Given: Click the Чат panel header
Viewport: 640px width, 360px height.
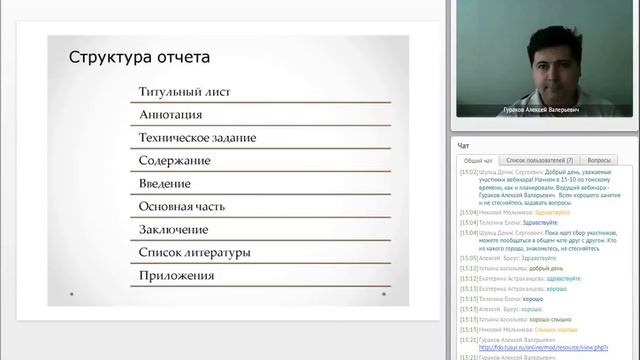Looking at the screenshot, I should point(463,146).
